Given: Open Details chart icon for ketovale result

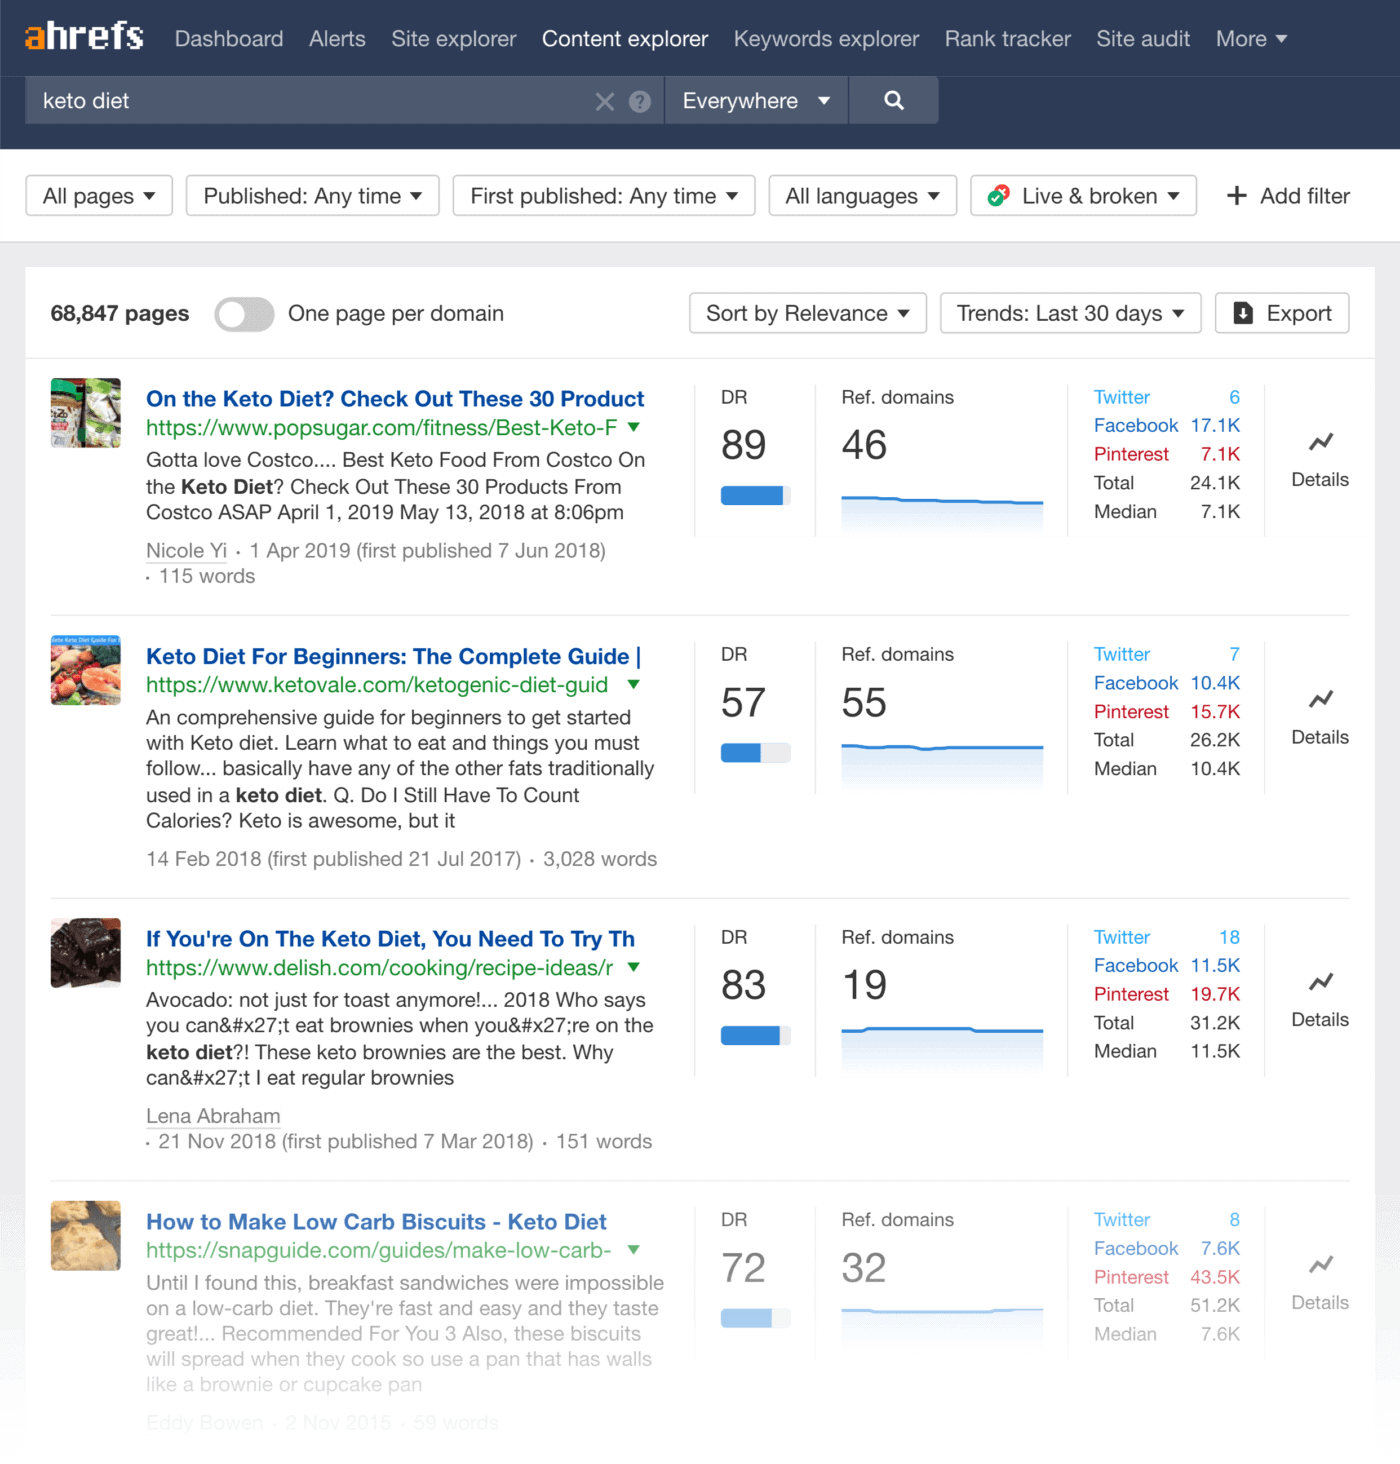Looking at the screenshot, I should 1321,699.
